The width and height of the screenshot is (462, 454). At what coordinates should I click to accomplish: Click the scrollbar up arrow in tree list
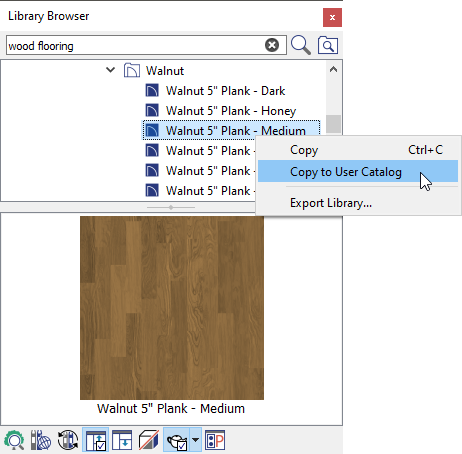[333, 69]
